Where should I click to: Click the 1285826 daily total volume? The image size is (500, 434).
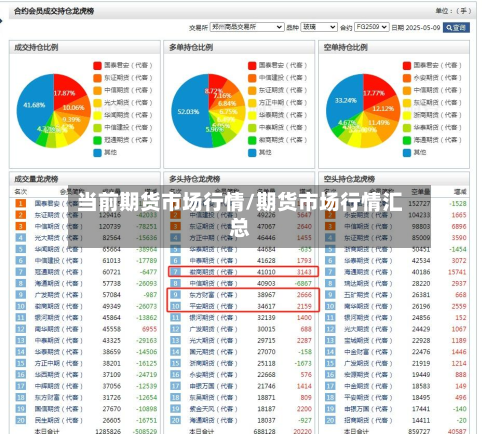coord(108,431)
